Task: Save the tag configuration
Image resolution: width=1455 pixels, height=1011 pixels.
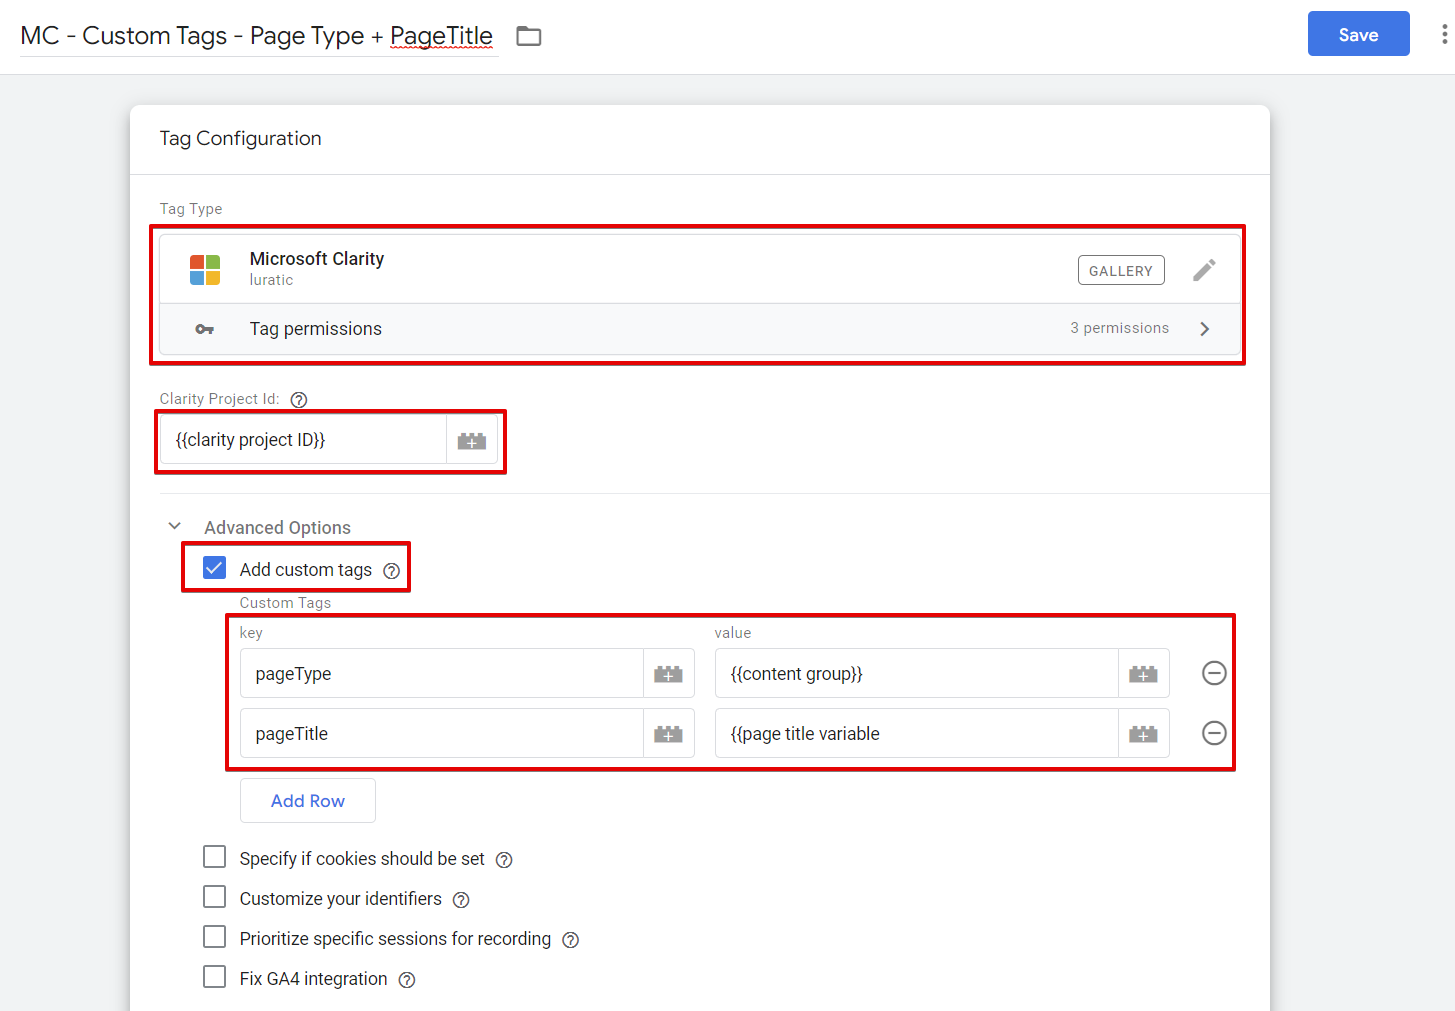Action: tap(1358, 33)
